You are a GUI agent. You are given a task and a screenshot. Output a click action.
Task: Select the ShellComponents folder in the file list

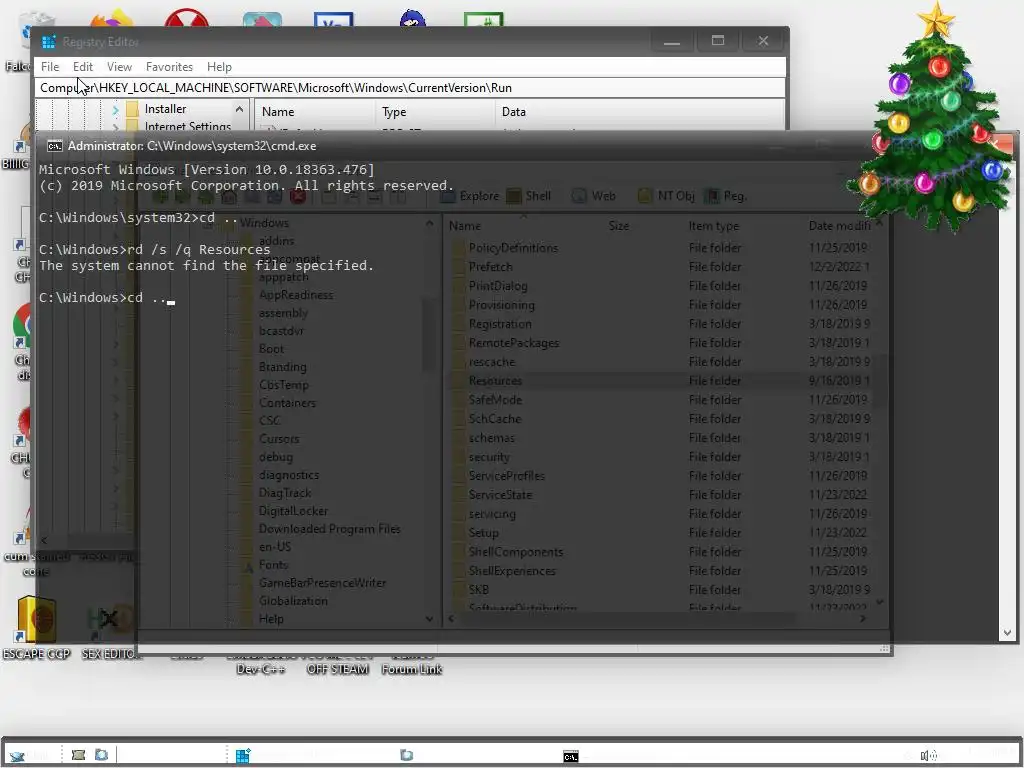(x=516, y=552)
